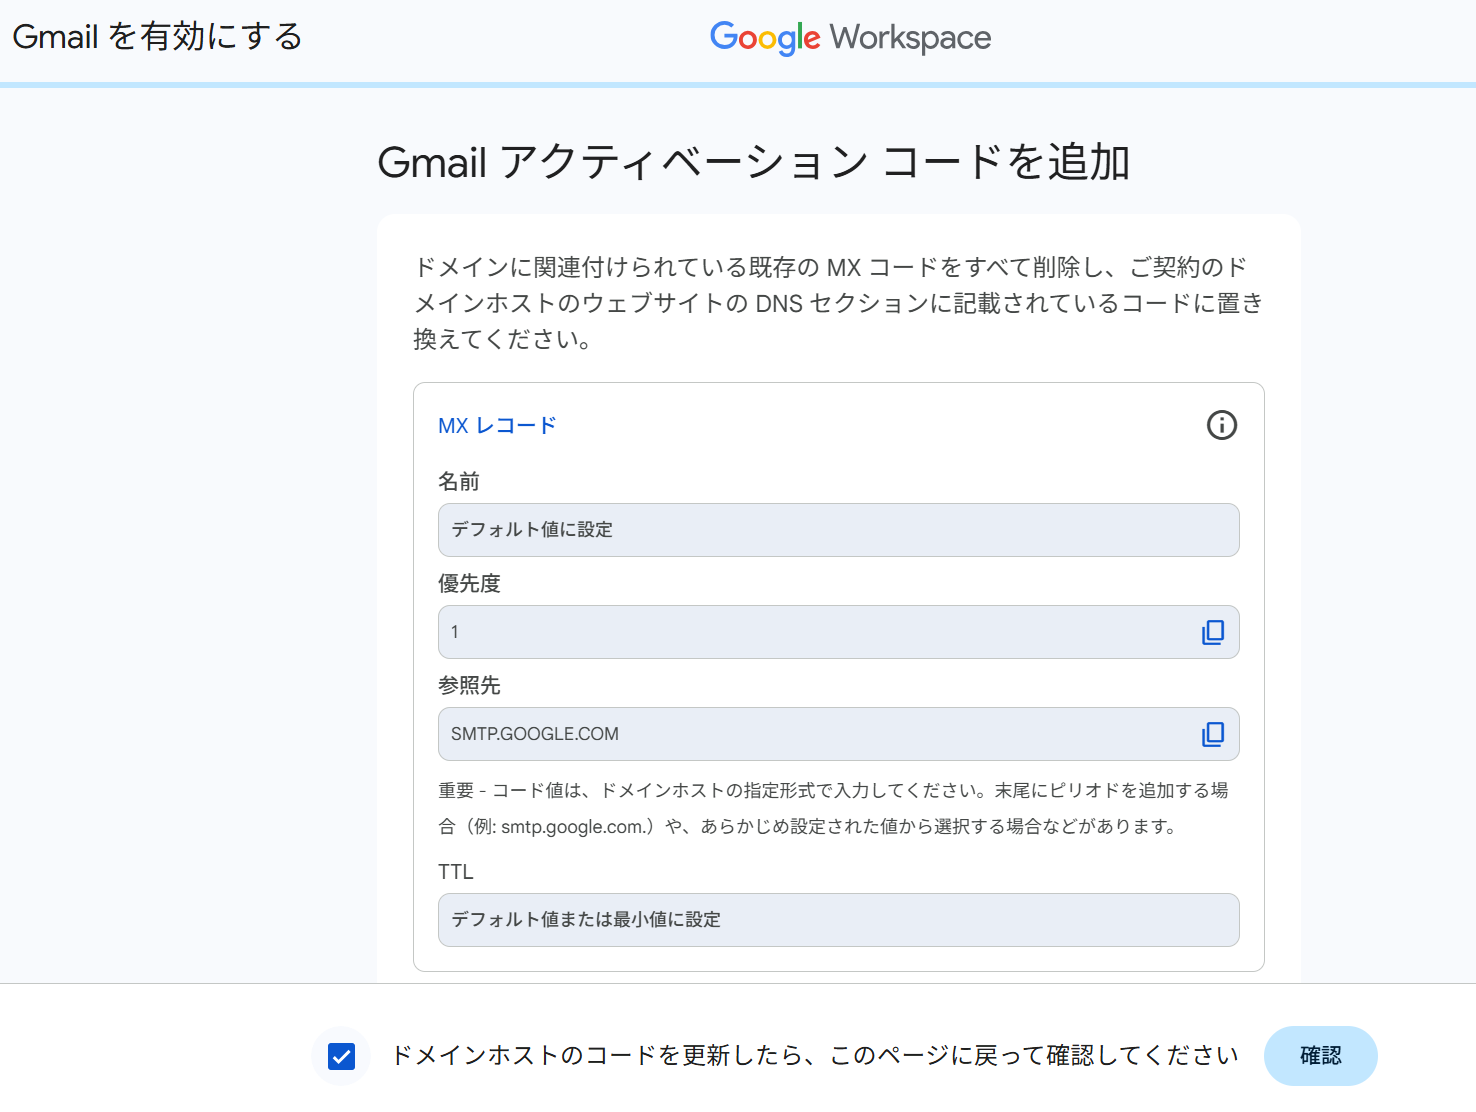Click the 優先度 field label

tap(469, 584)
